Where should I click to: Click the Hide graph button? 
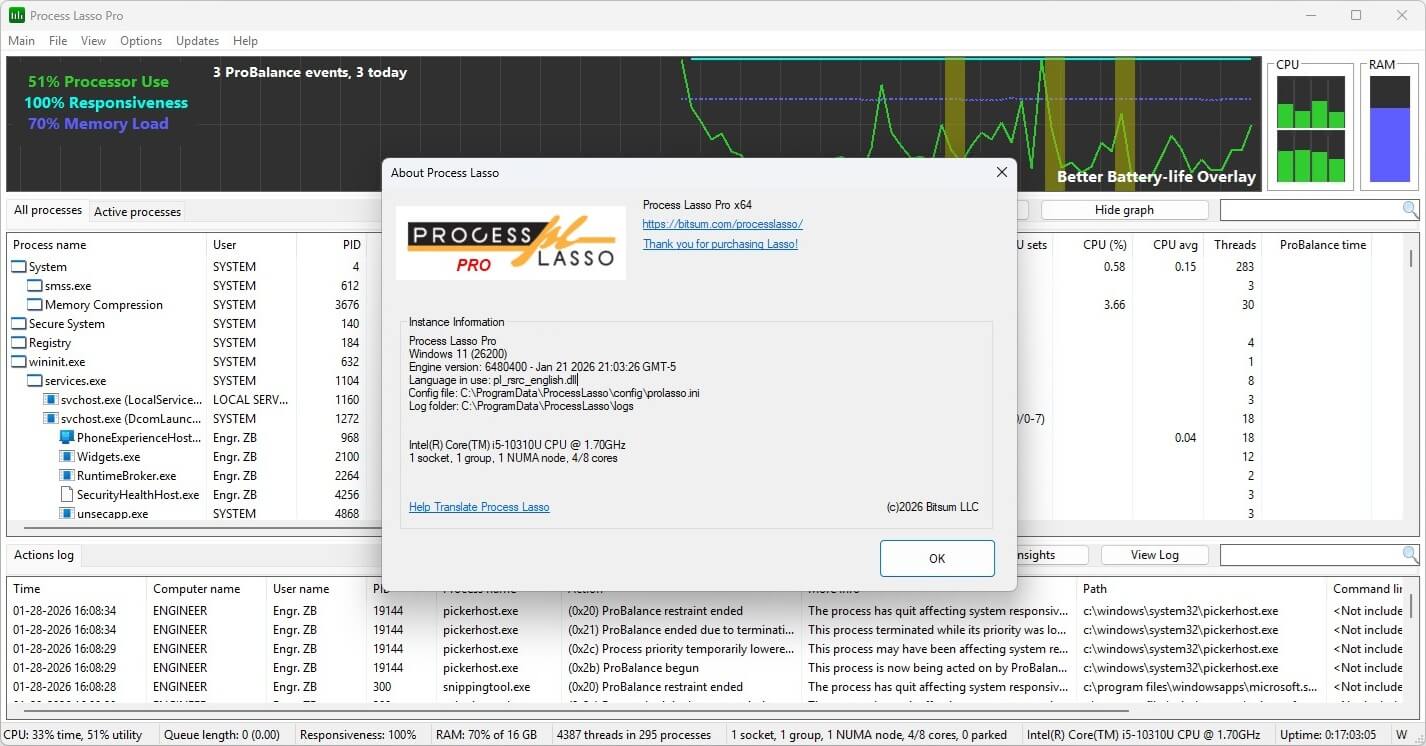pos(1123,209)
